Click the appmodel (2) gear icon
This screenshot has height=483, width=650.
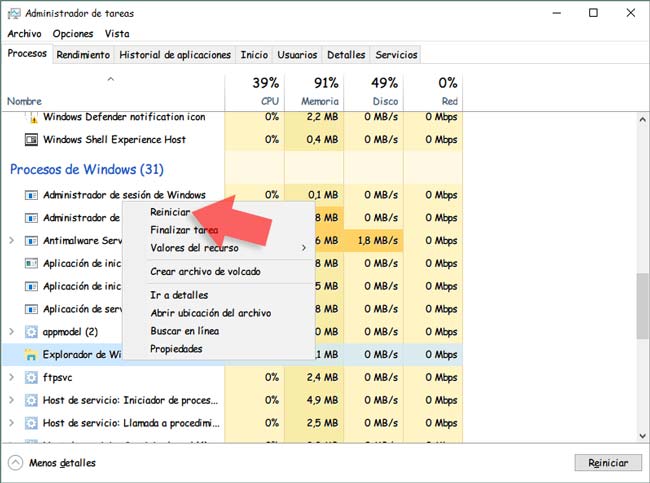point(32,332)
